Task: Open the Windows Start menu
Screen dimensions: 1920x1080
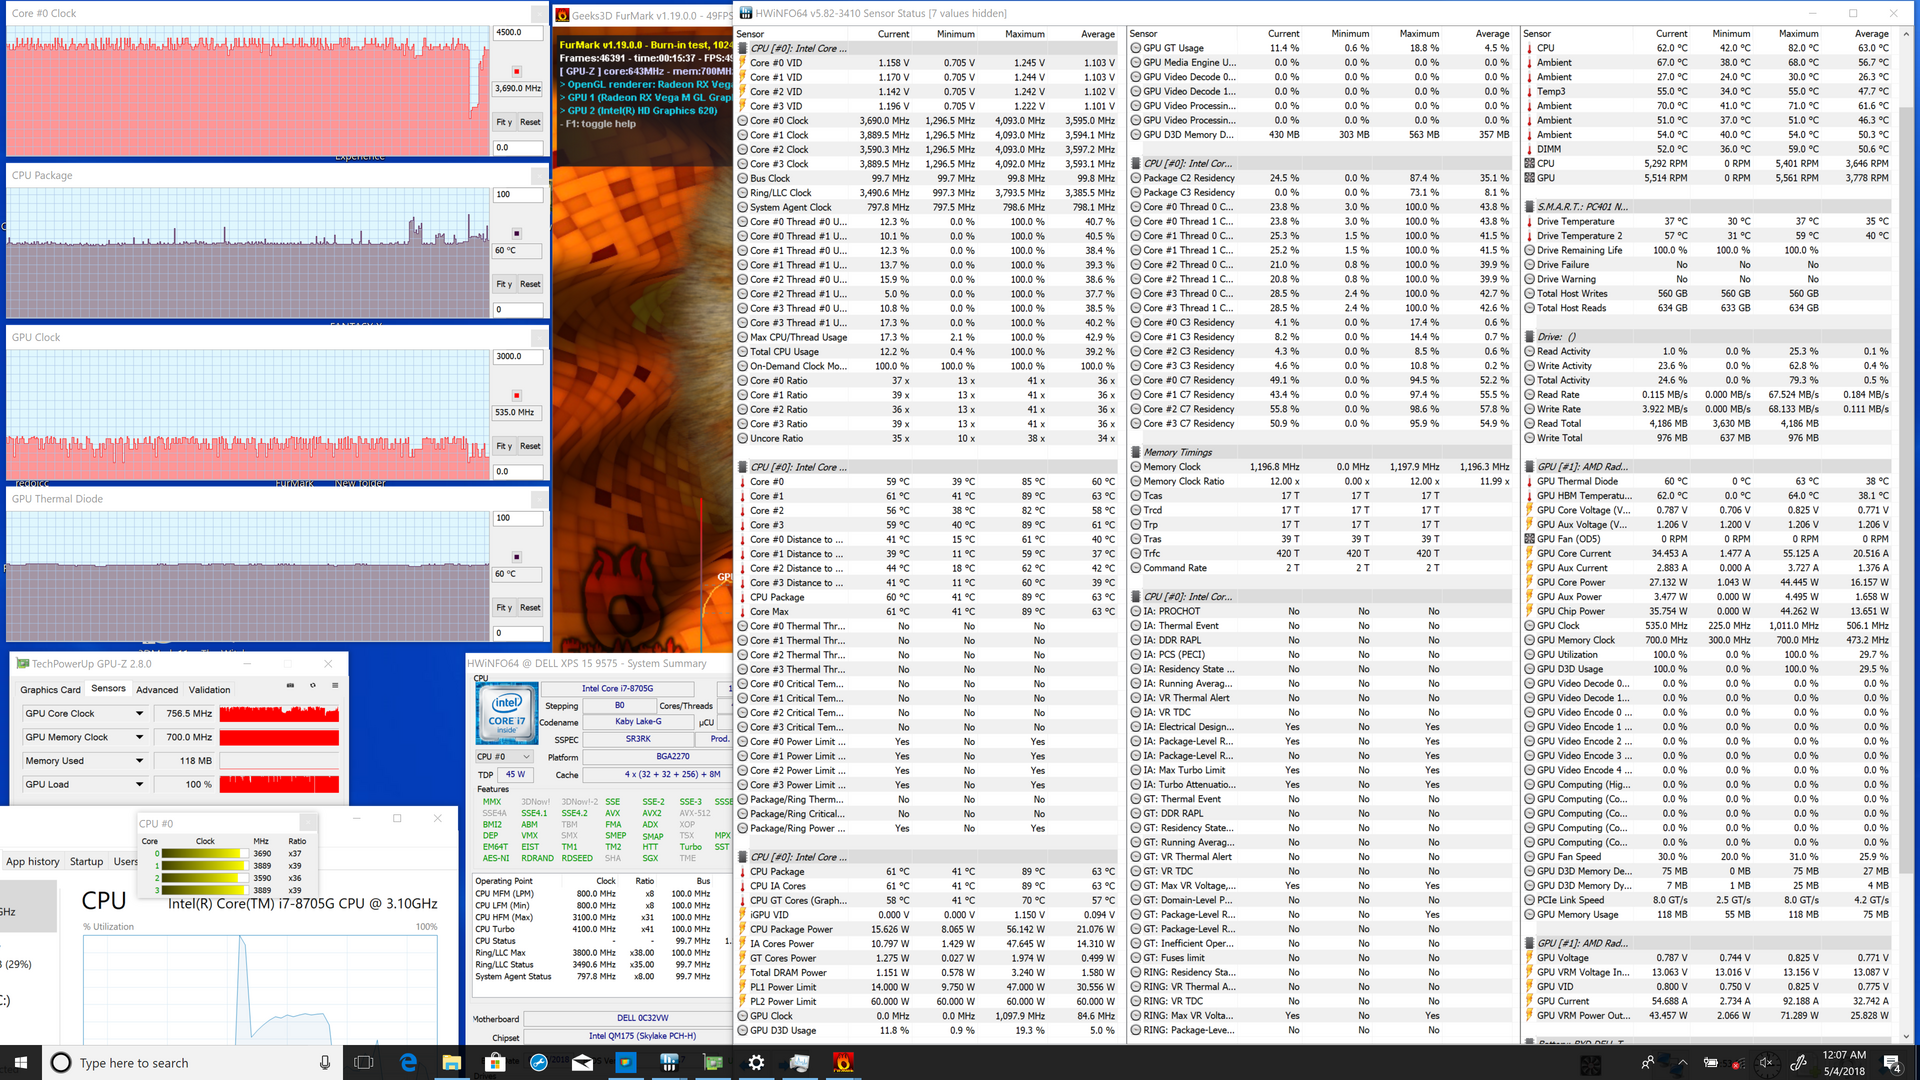Action: [21, 1062]
